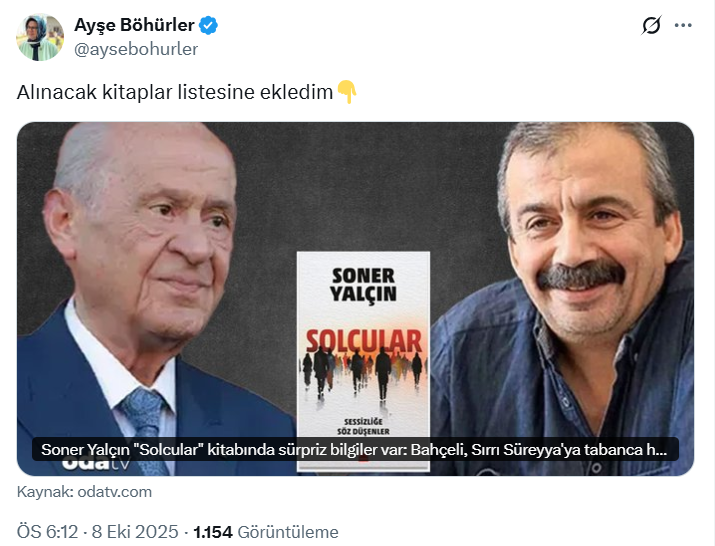This screenshot has height=546, width=715.
Task: Click the Sessizliğe Söz Düşenler subtitle
Action: (363, 426)
